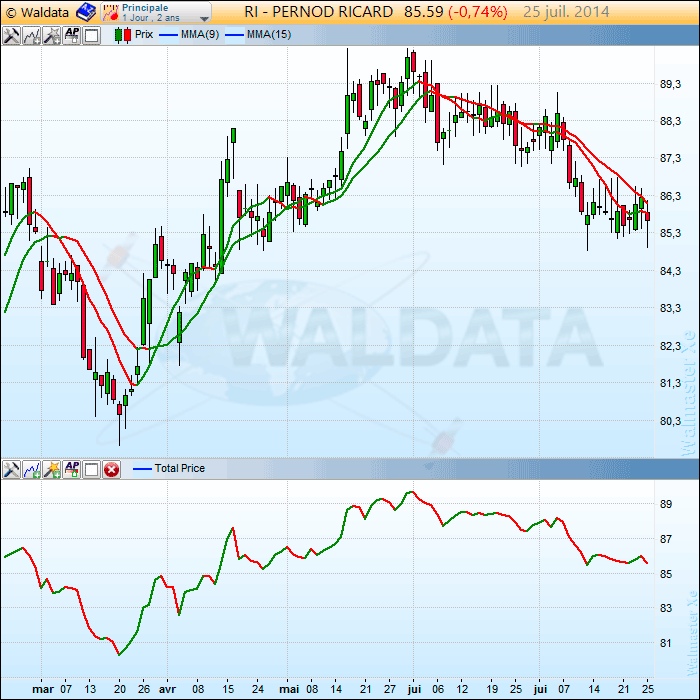The image size is (700, 700).
Task: Maximize the Total Price panel window icon
Action: point(92,469)
